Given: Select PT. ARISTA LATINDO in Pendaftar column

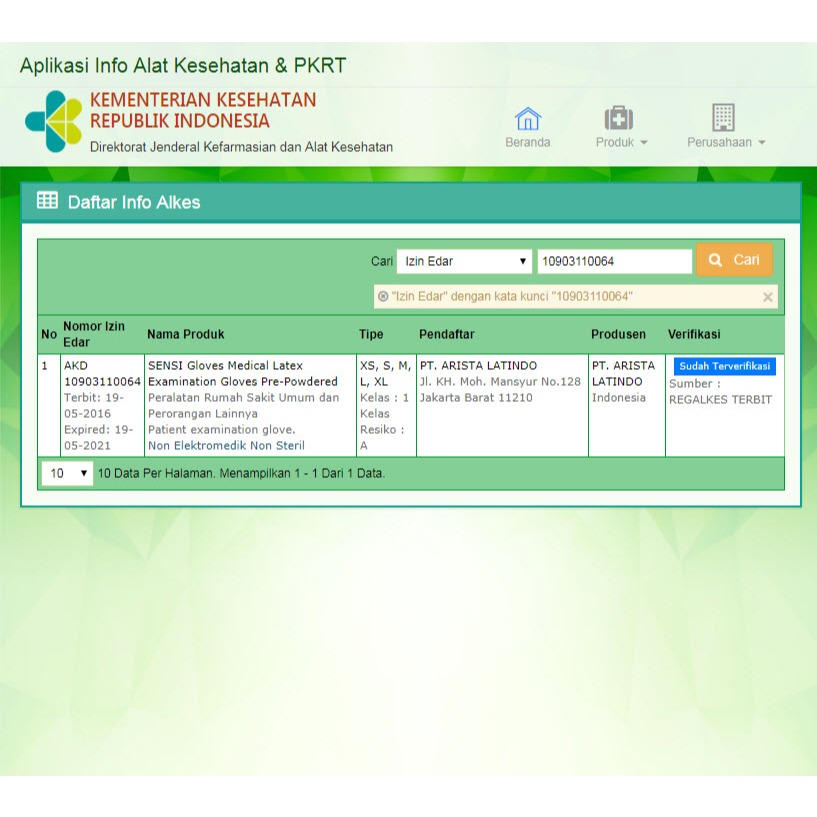Looking at the screenshot, I should pyautogui.click(x=478, y=366).
